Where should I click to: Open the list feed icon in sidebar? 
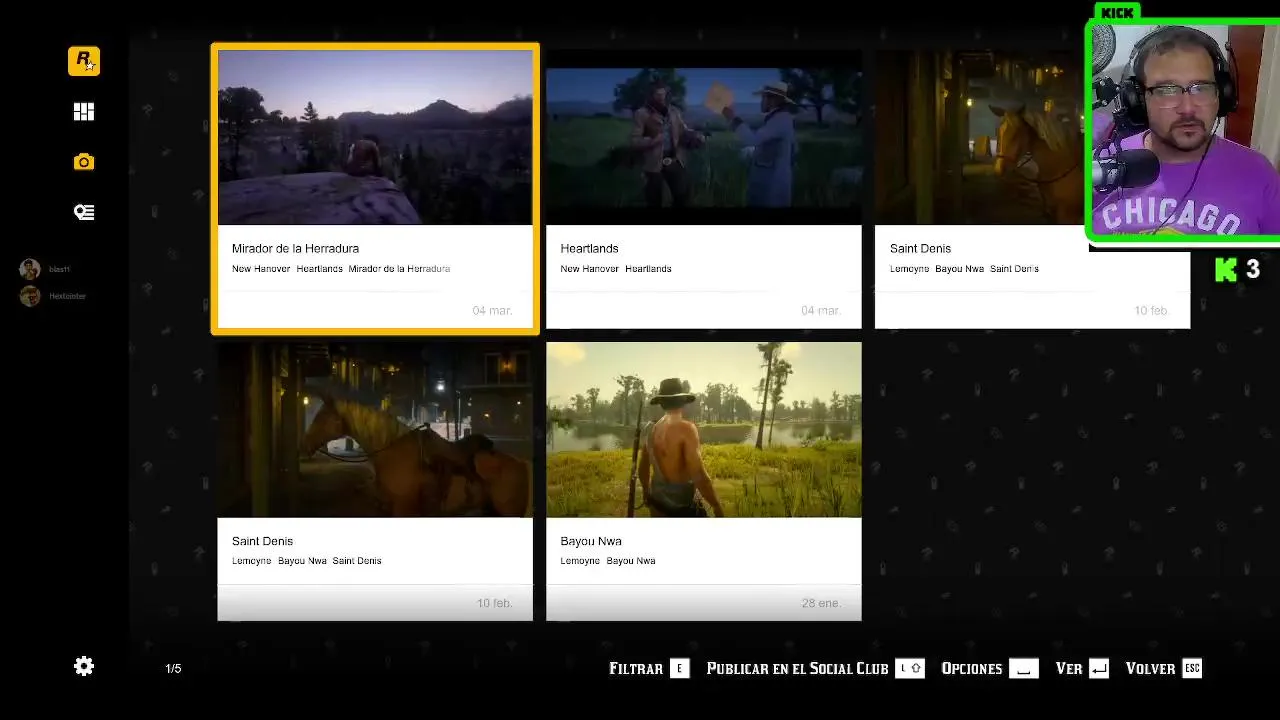click(84, 212)
